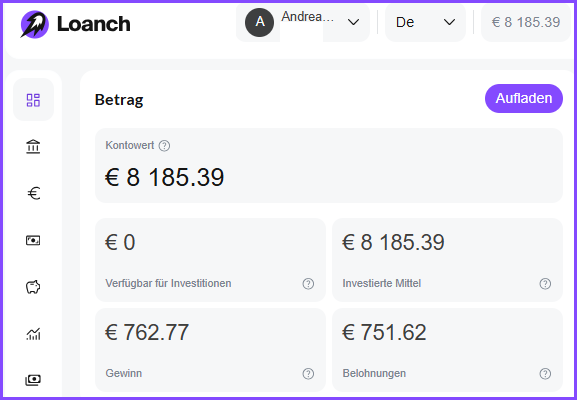Click the Aufladen button

(x=524, y=98)
